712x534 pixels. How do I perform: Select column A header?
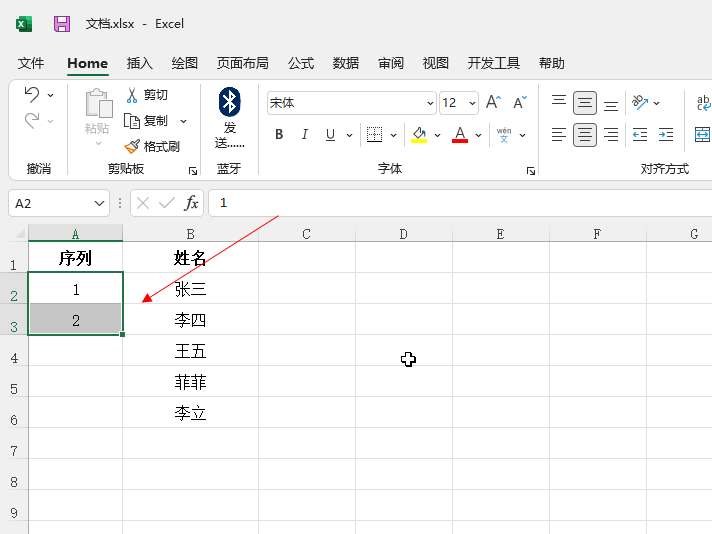point(75,234)
